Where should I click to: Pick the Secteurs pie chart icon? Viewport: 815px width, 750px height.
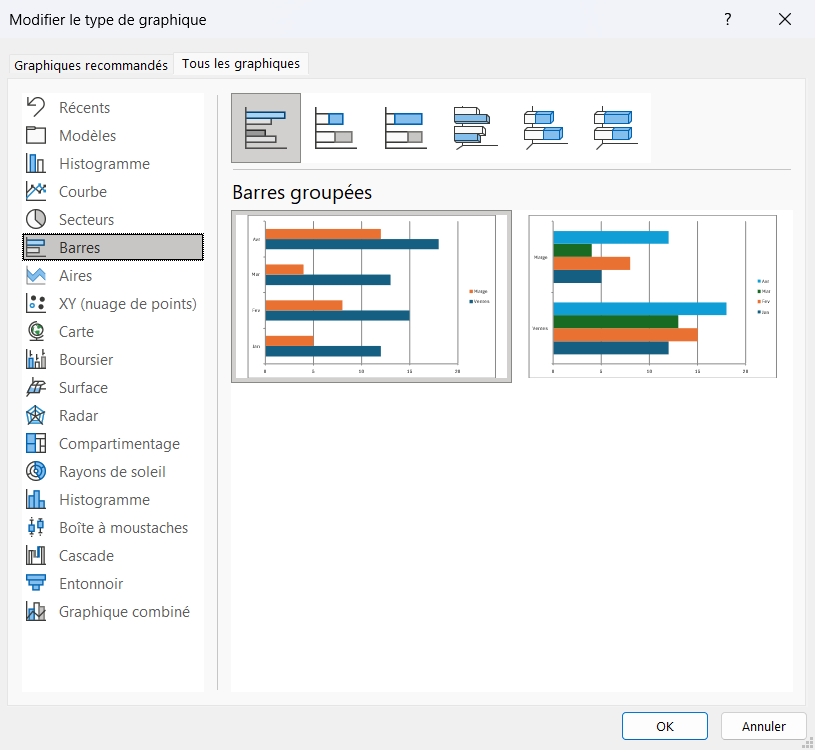36,219
